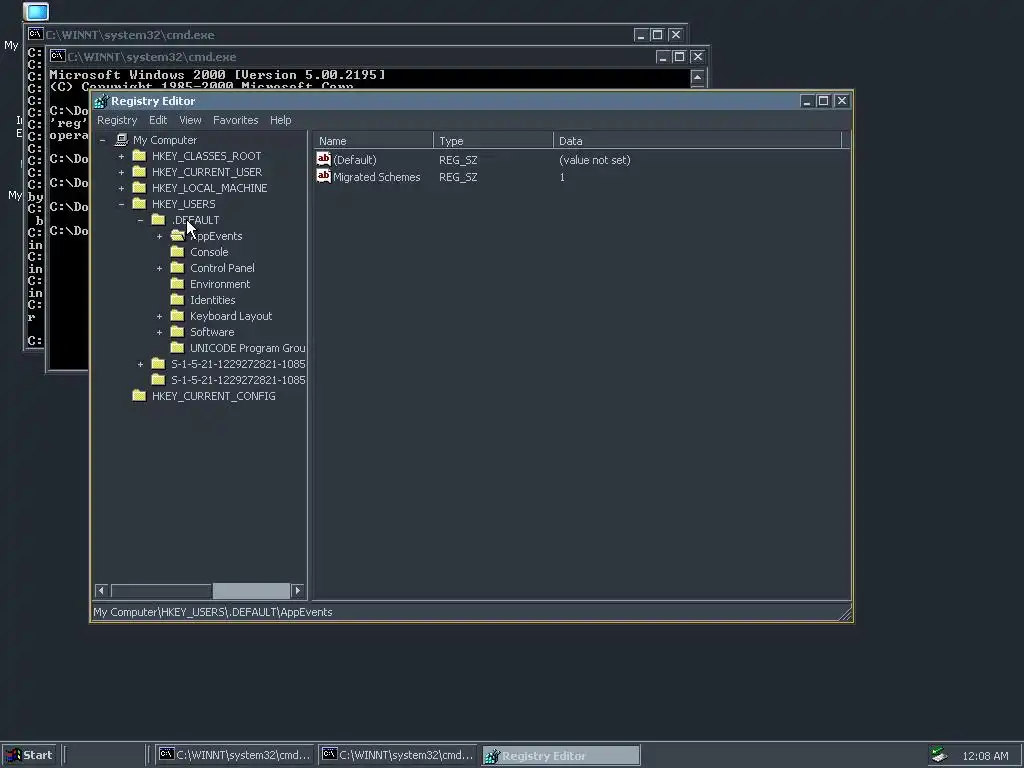Screen dimensions: 1024x768
Task: Open the Edit menu
Action: pos(158,120)
